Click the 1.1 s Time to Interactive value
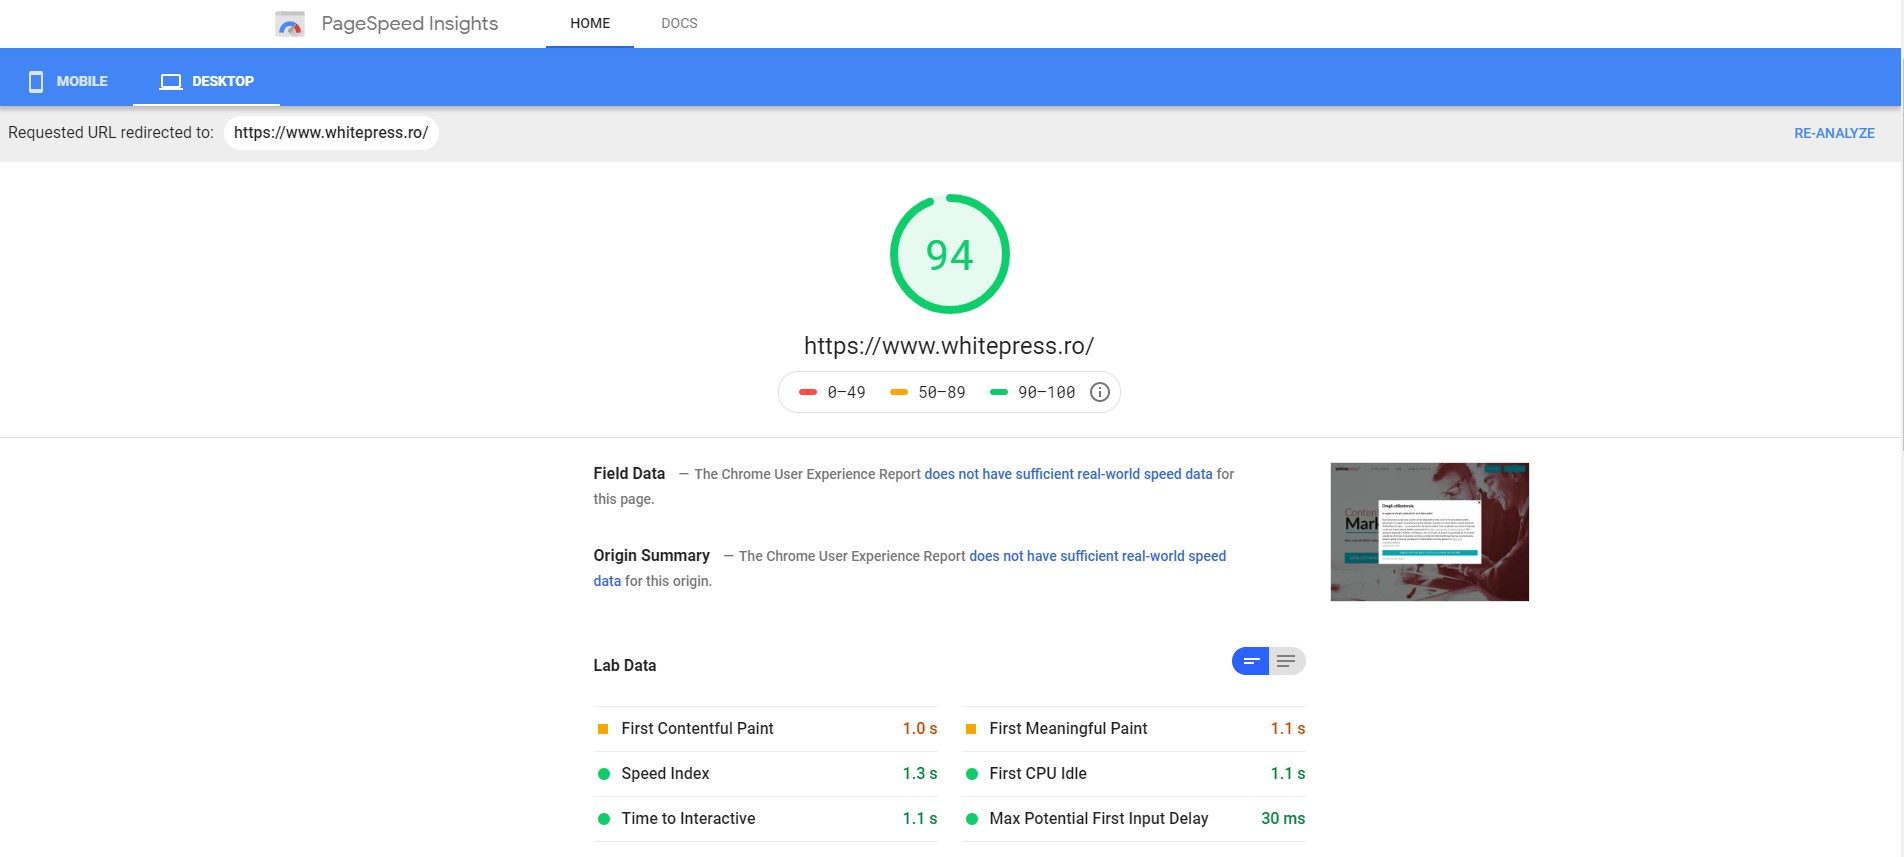 (920, 819)
